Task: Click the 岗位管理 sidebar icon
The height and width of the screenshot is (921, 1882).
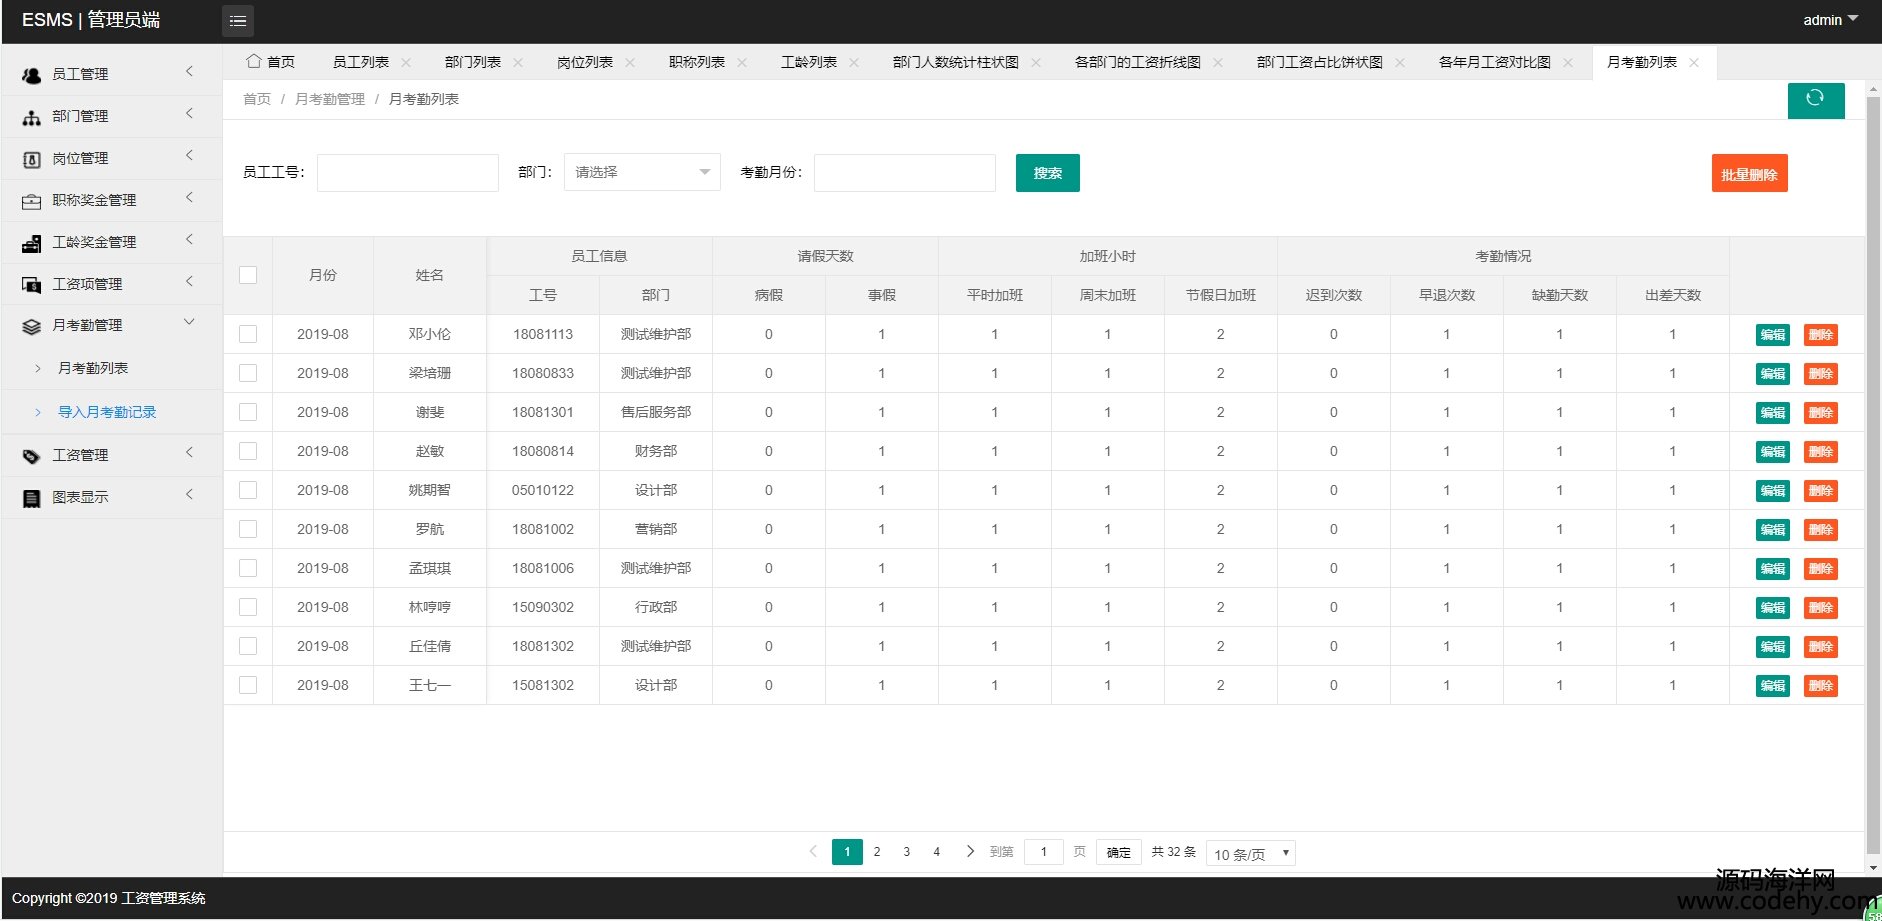Action: (x=31, y=159)
